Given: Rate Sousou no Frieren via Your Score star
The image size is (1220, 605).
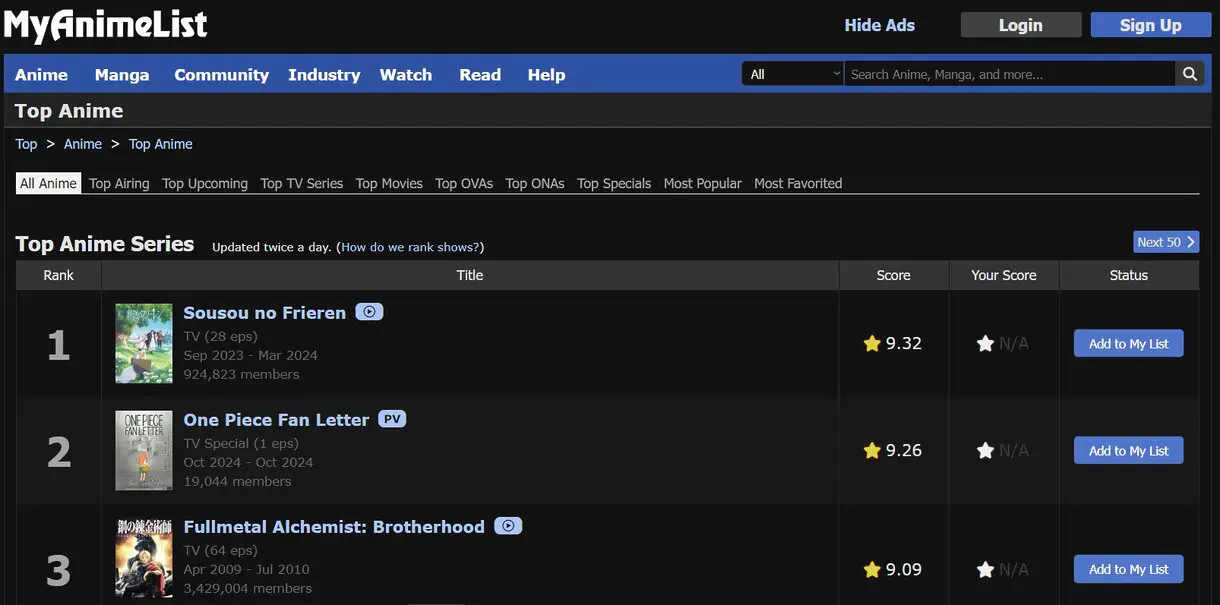Looking at the screenshot, I should [x=985, y=343].
